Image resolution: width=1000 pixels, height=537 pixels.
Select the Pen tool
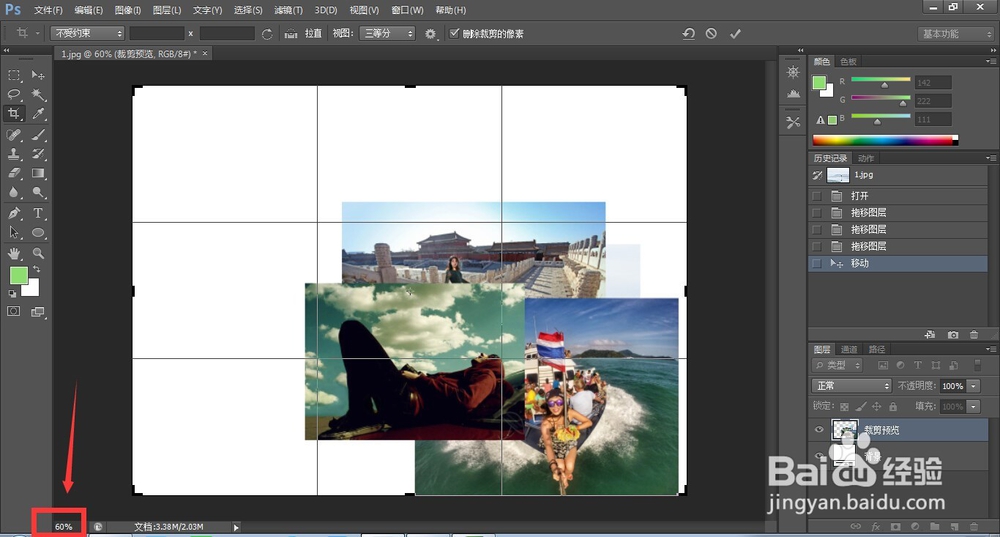[x=14, y=213]
